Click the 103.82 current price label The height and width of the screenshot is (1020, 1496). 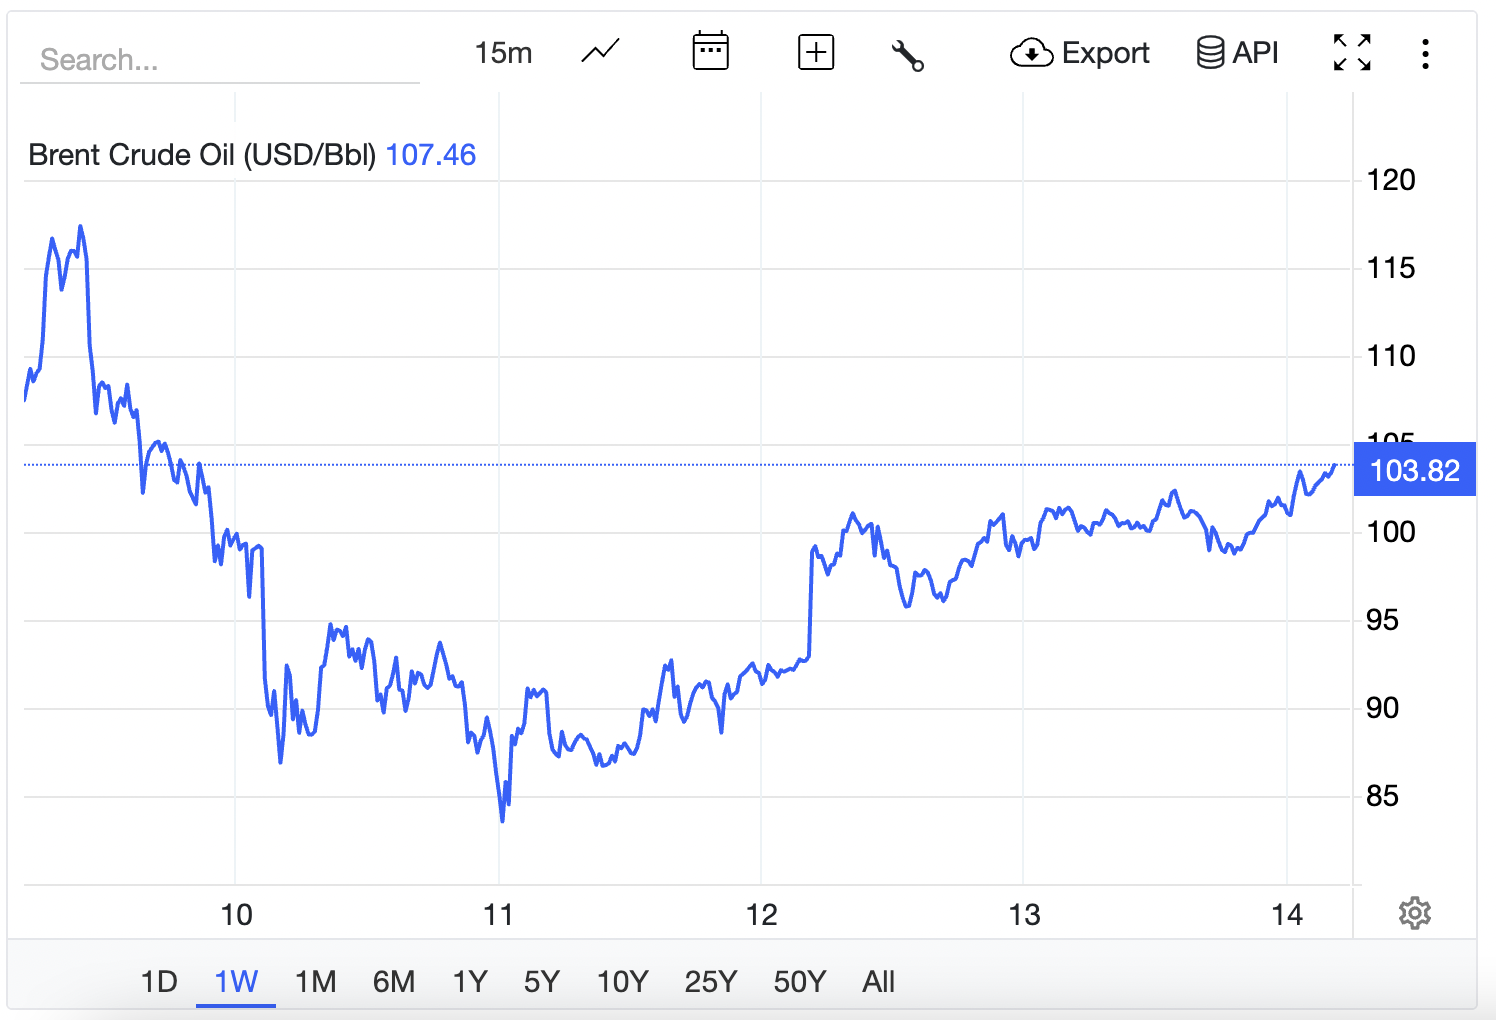(1414, 470)
